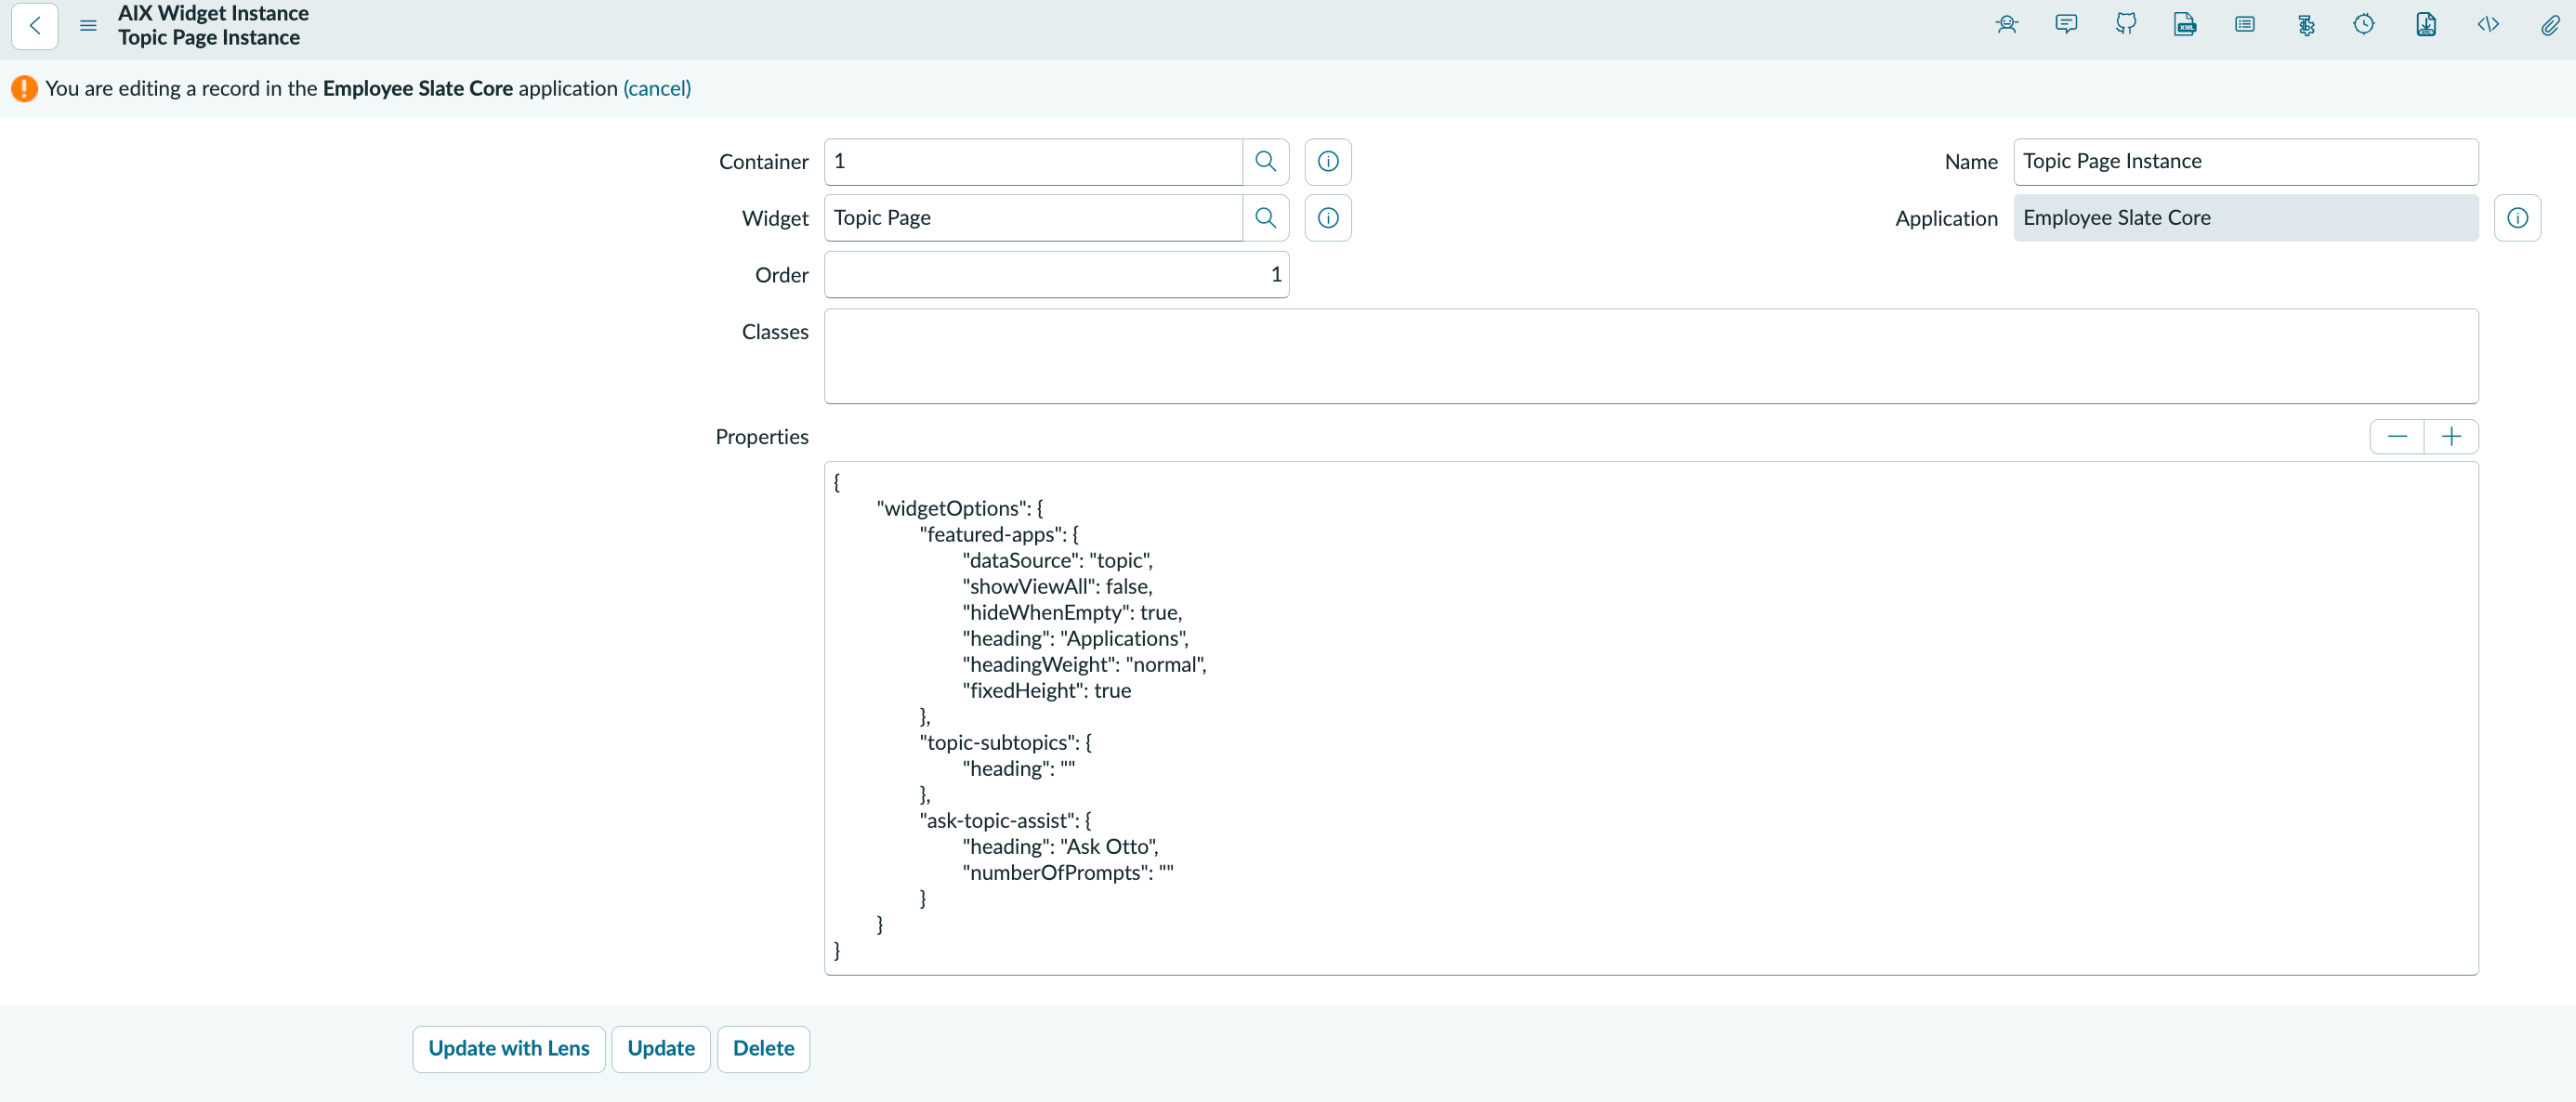Preview Widget record info icon
The width and height of the screenshot is (2576, 1102).
click(x=1328, y=218)
